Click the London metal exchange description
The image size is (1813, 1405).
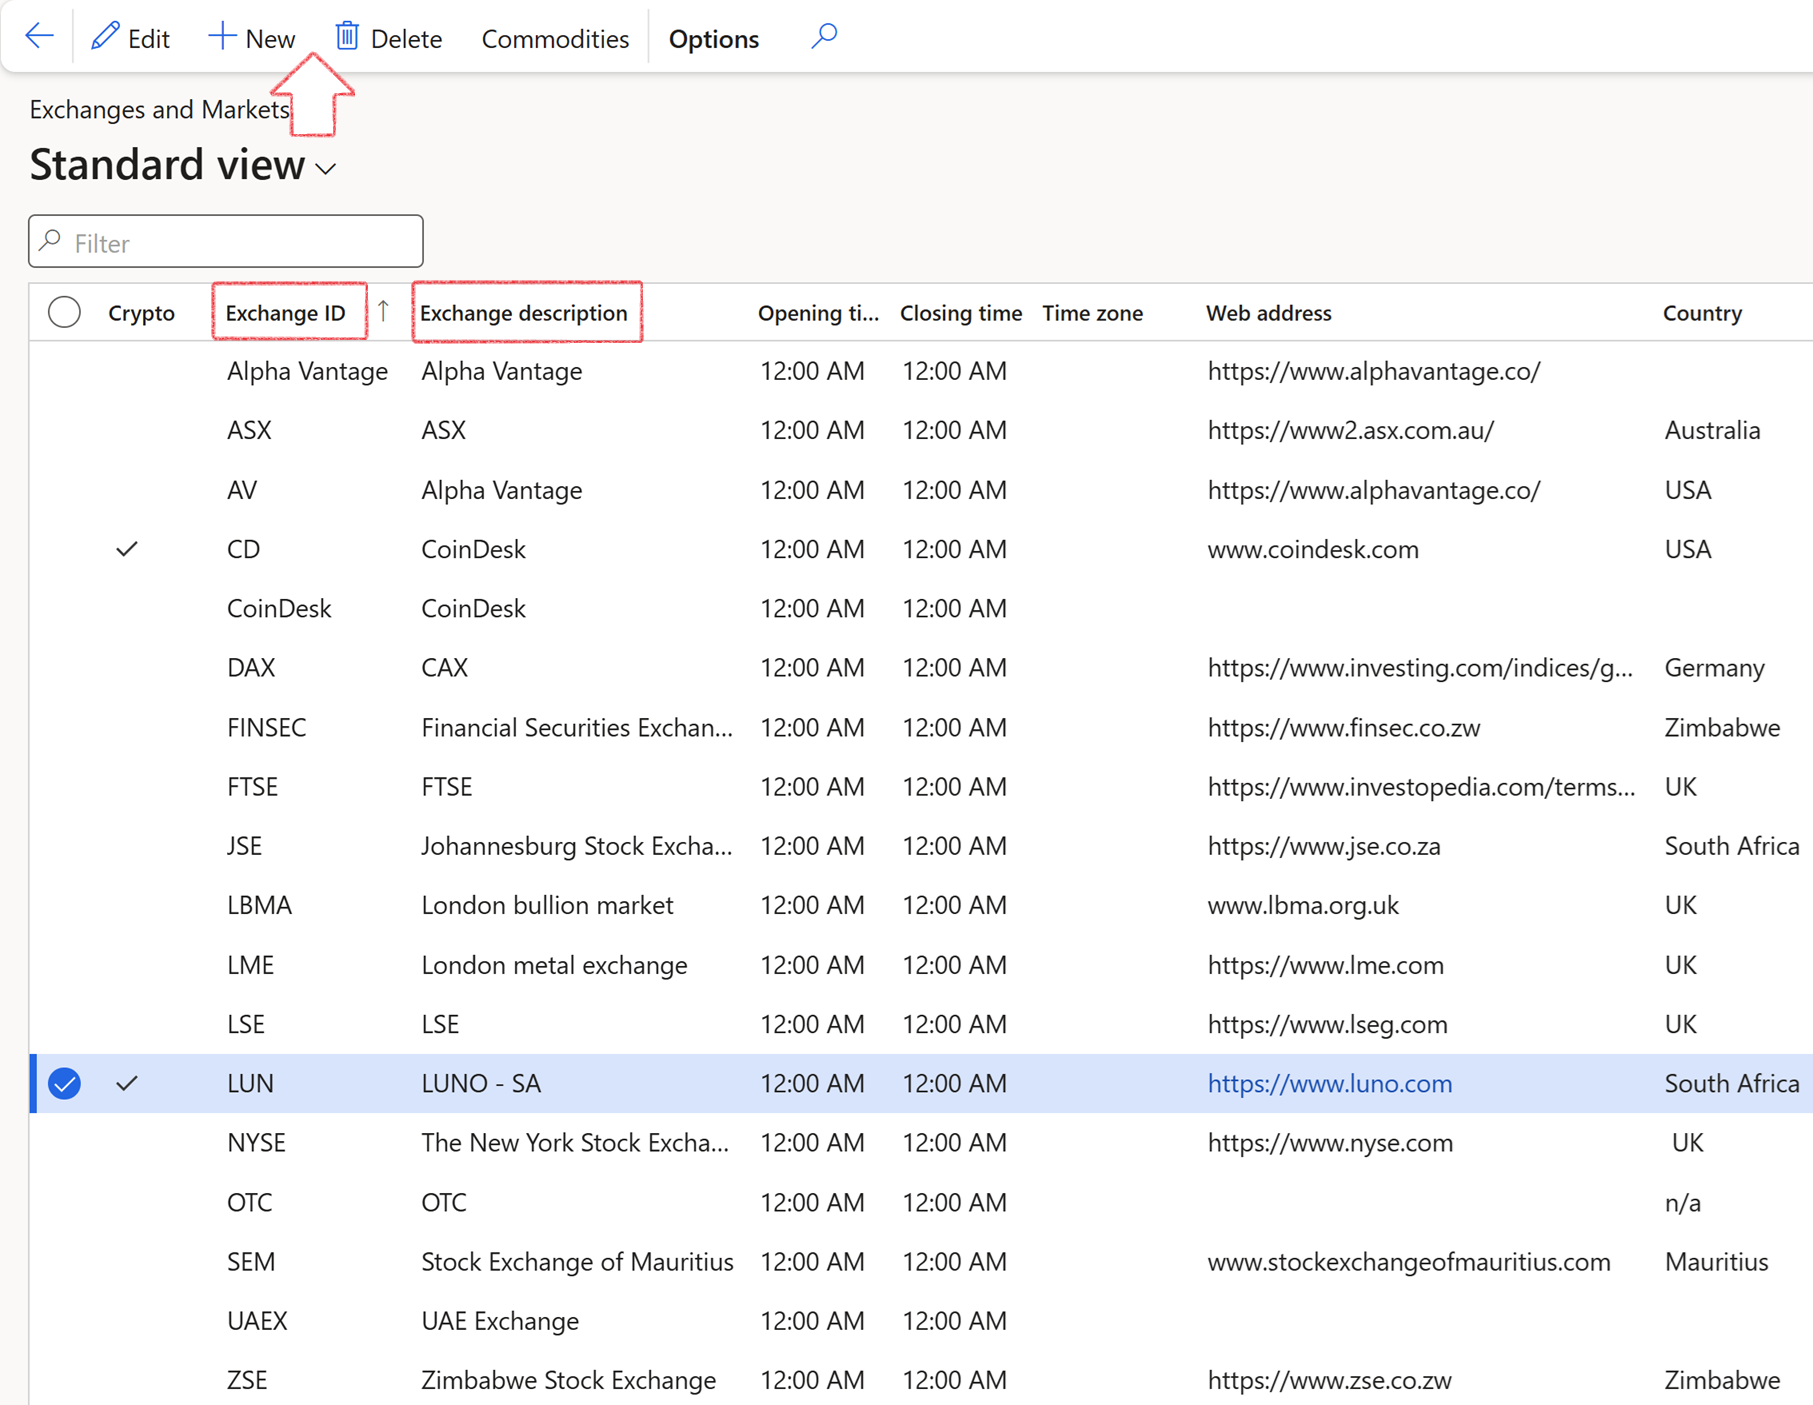[554, 965]
